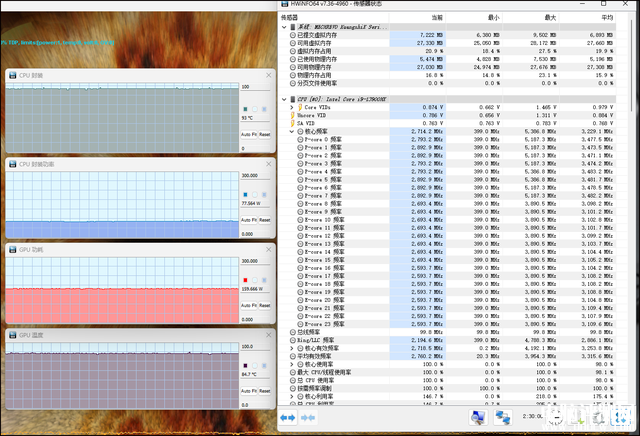Viewport: 640px width, 436px height.
Task: Click Reset in the GPU 功耗 window
Action: coord(264,305)
